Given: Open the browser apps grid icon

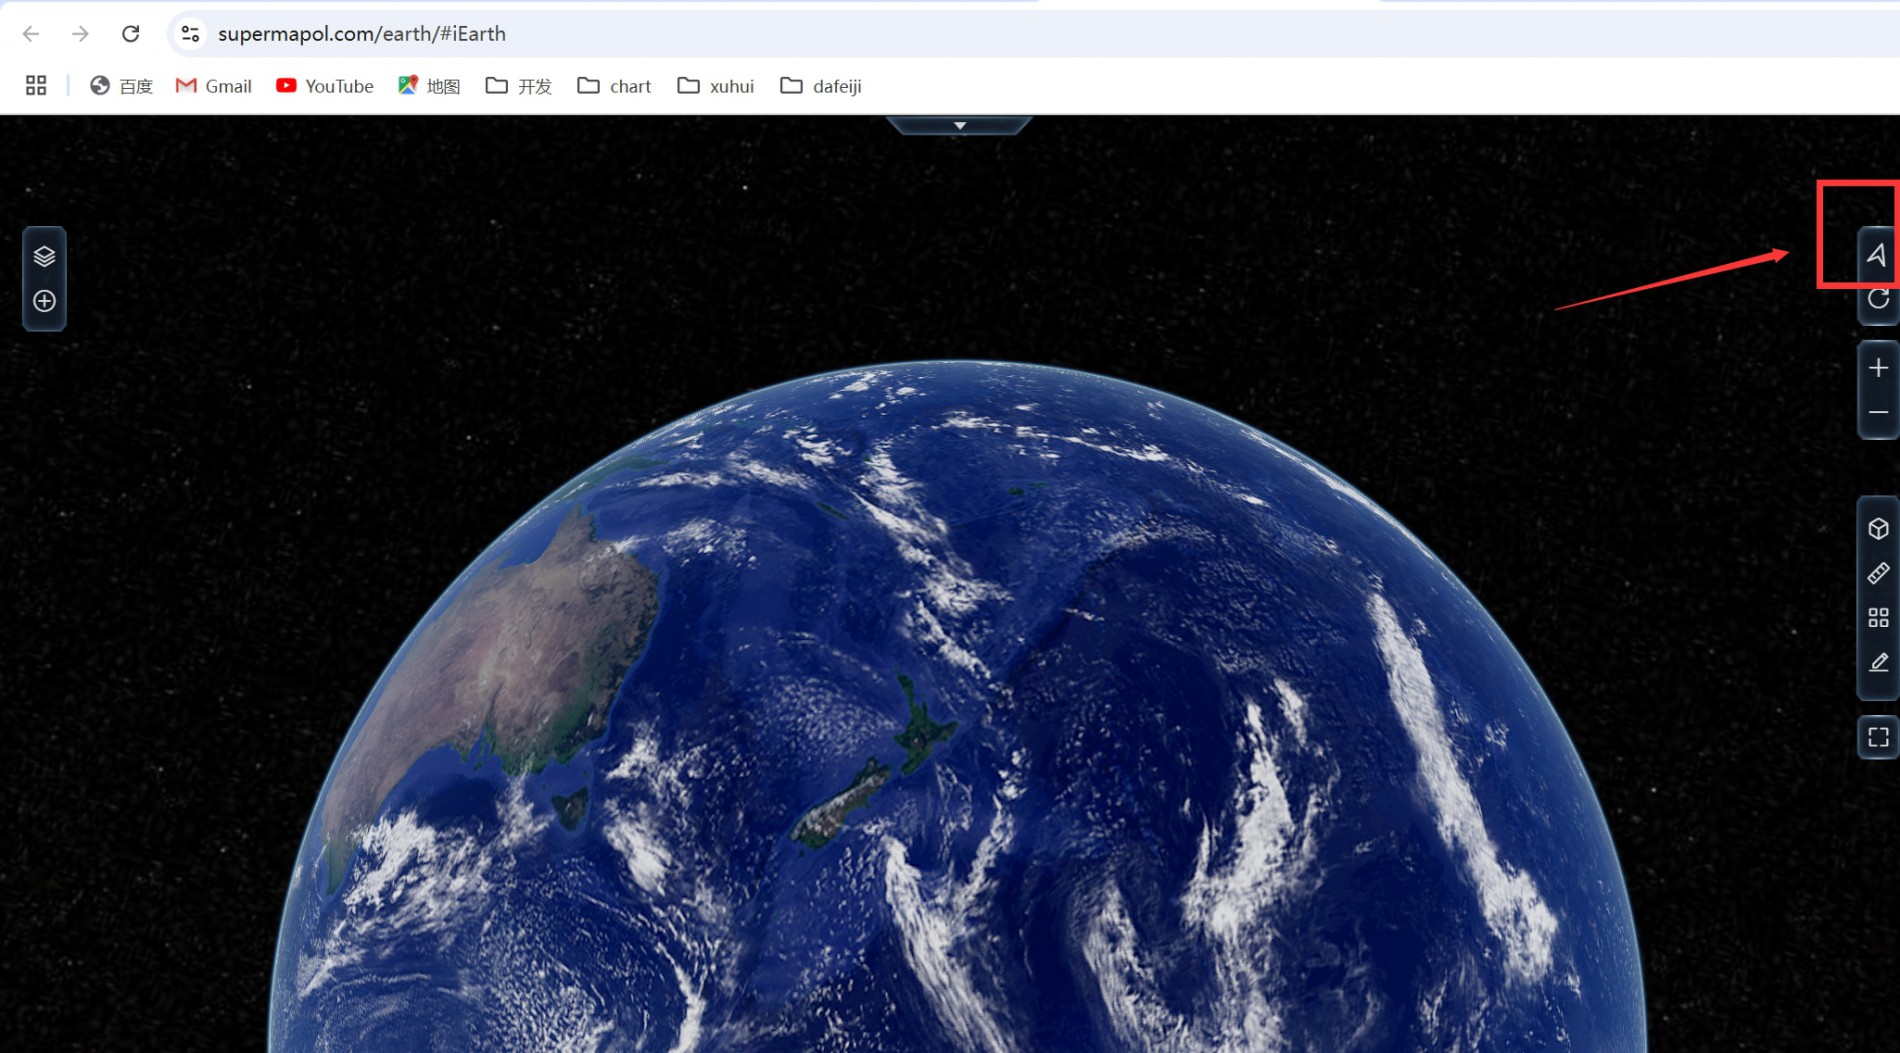Looking at the screenshot, I should tap(36, 86).
